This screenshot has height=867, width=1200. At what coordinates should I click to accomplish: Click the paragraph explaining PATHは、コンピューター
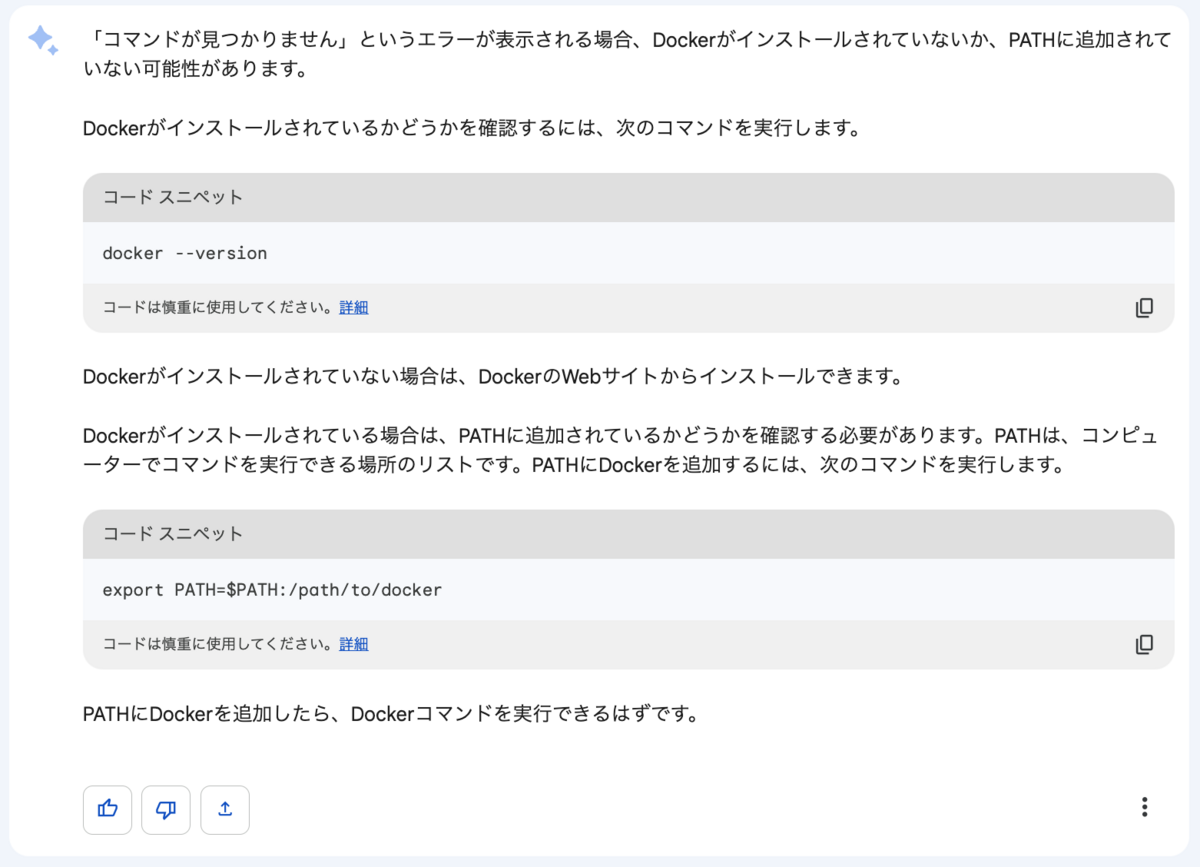tap(622, 452)
